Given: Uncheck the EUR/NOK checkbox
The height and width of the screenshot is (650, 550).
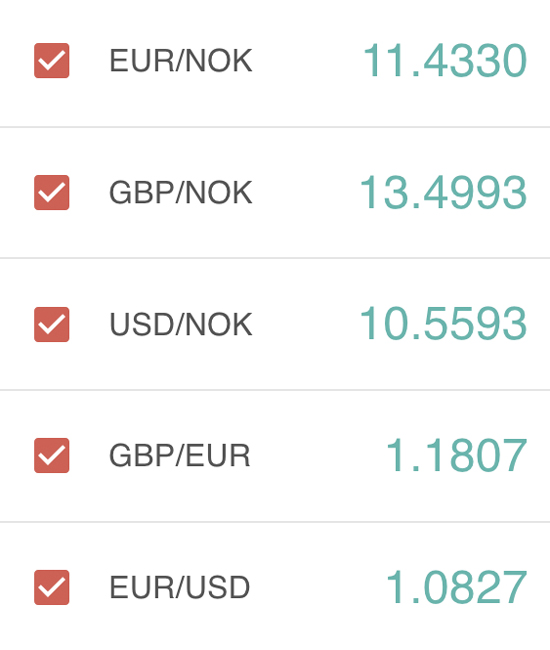Looking at the screenshot, I should [51, 61].
